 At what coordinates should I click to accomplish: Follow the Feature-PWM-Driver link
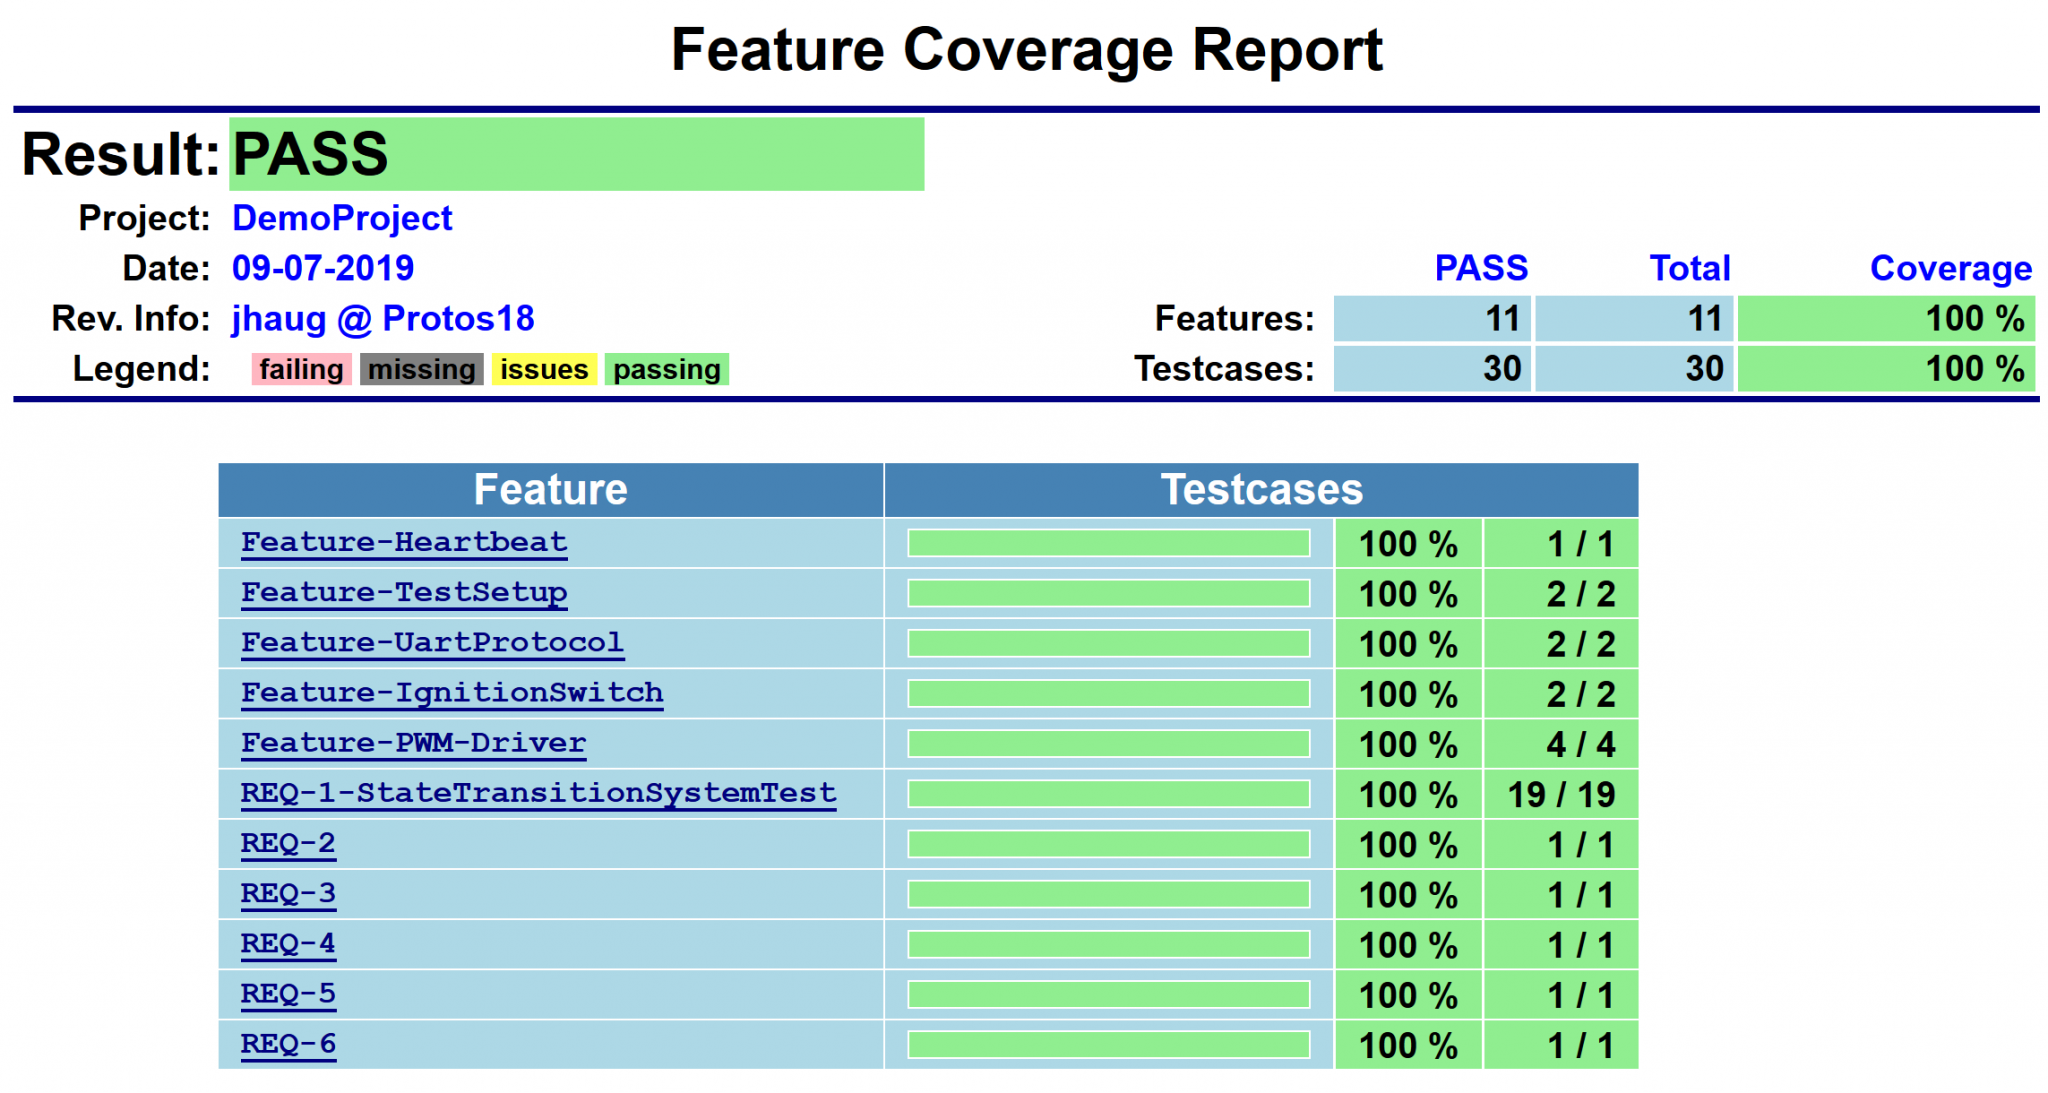413,742
